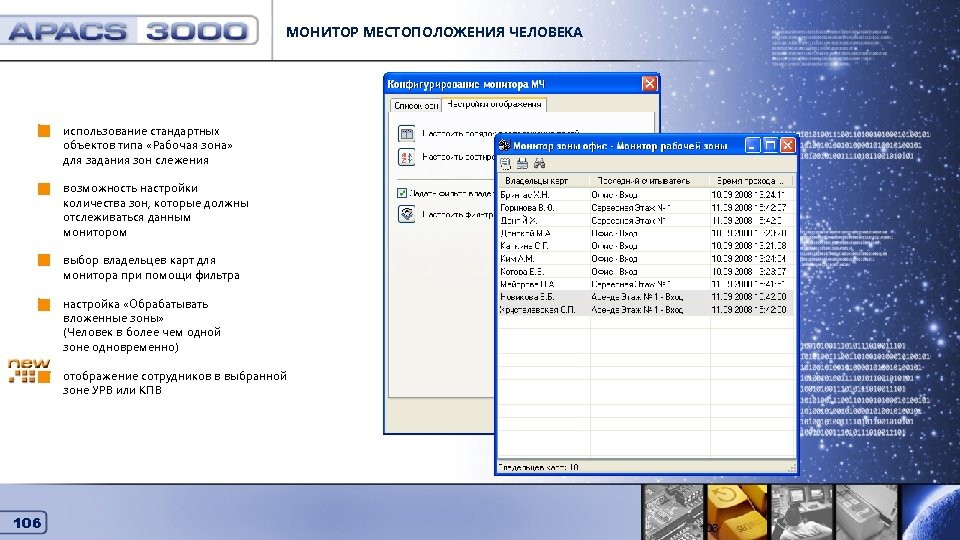The image size is (960, 540).
Task: Click reader cell in 'Горинова В.О.' row
Action: [x=650, y=208]
